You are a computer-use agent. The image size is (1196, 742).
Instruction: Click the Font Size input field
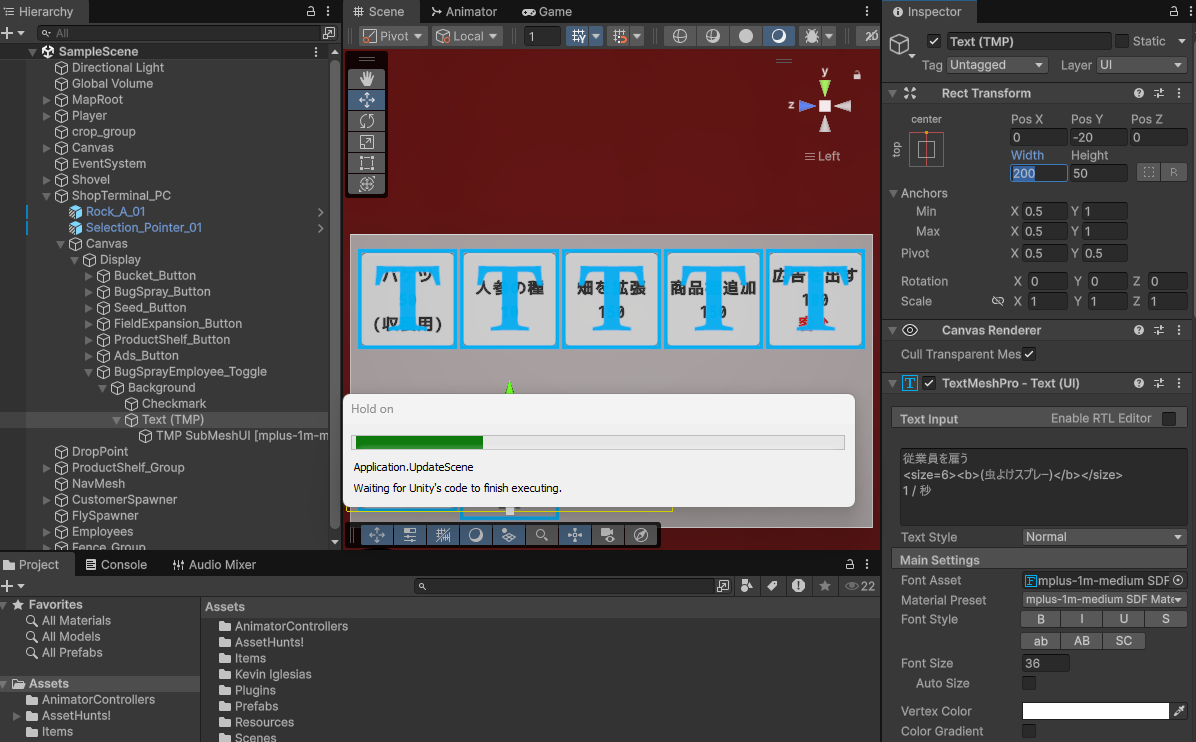click(x=1045, y=663)
